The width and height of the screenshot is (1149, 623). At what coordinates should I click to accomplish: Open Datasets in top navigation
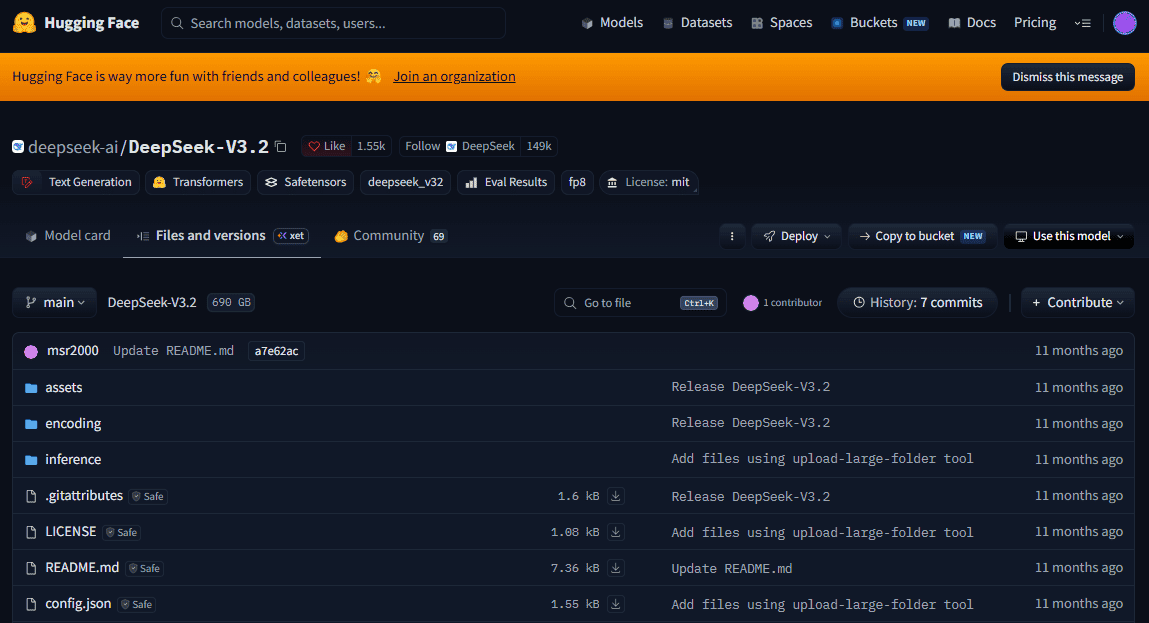click(x=697, y=23)
